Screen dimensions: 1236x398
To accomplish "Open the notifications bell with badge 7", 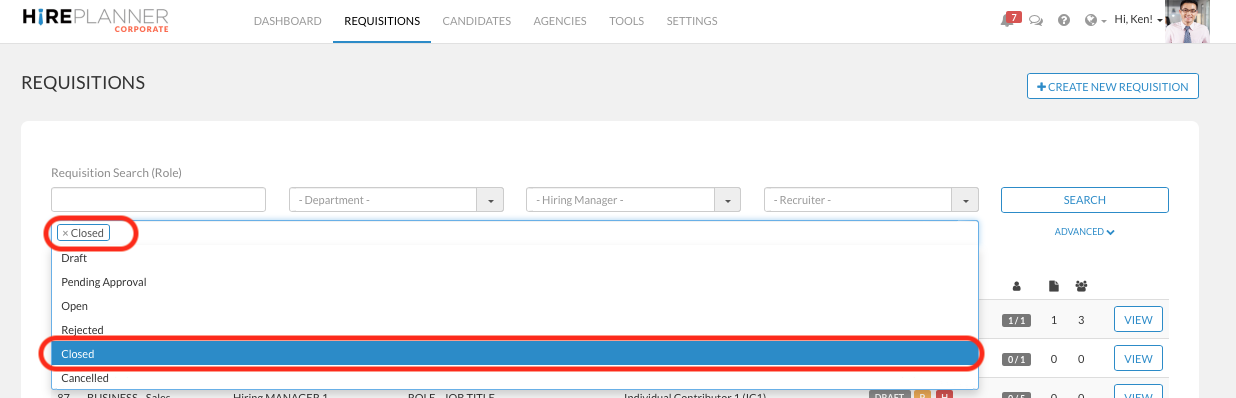I will pyautogui.click(x=1010, y=20).
